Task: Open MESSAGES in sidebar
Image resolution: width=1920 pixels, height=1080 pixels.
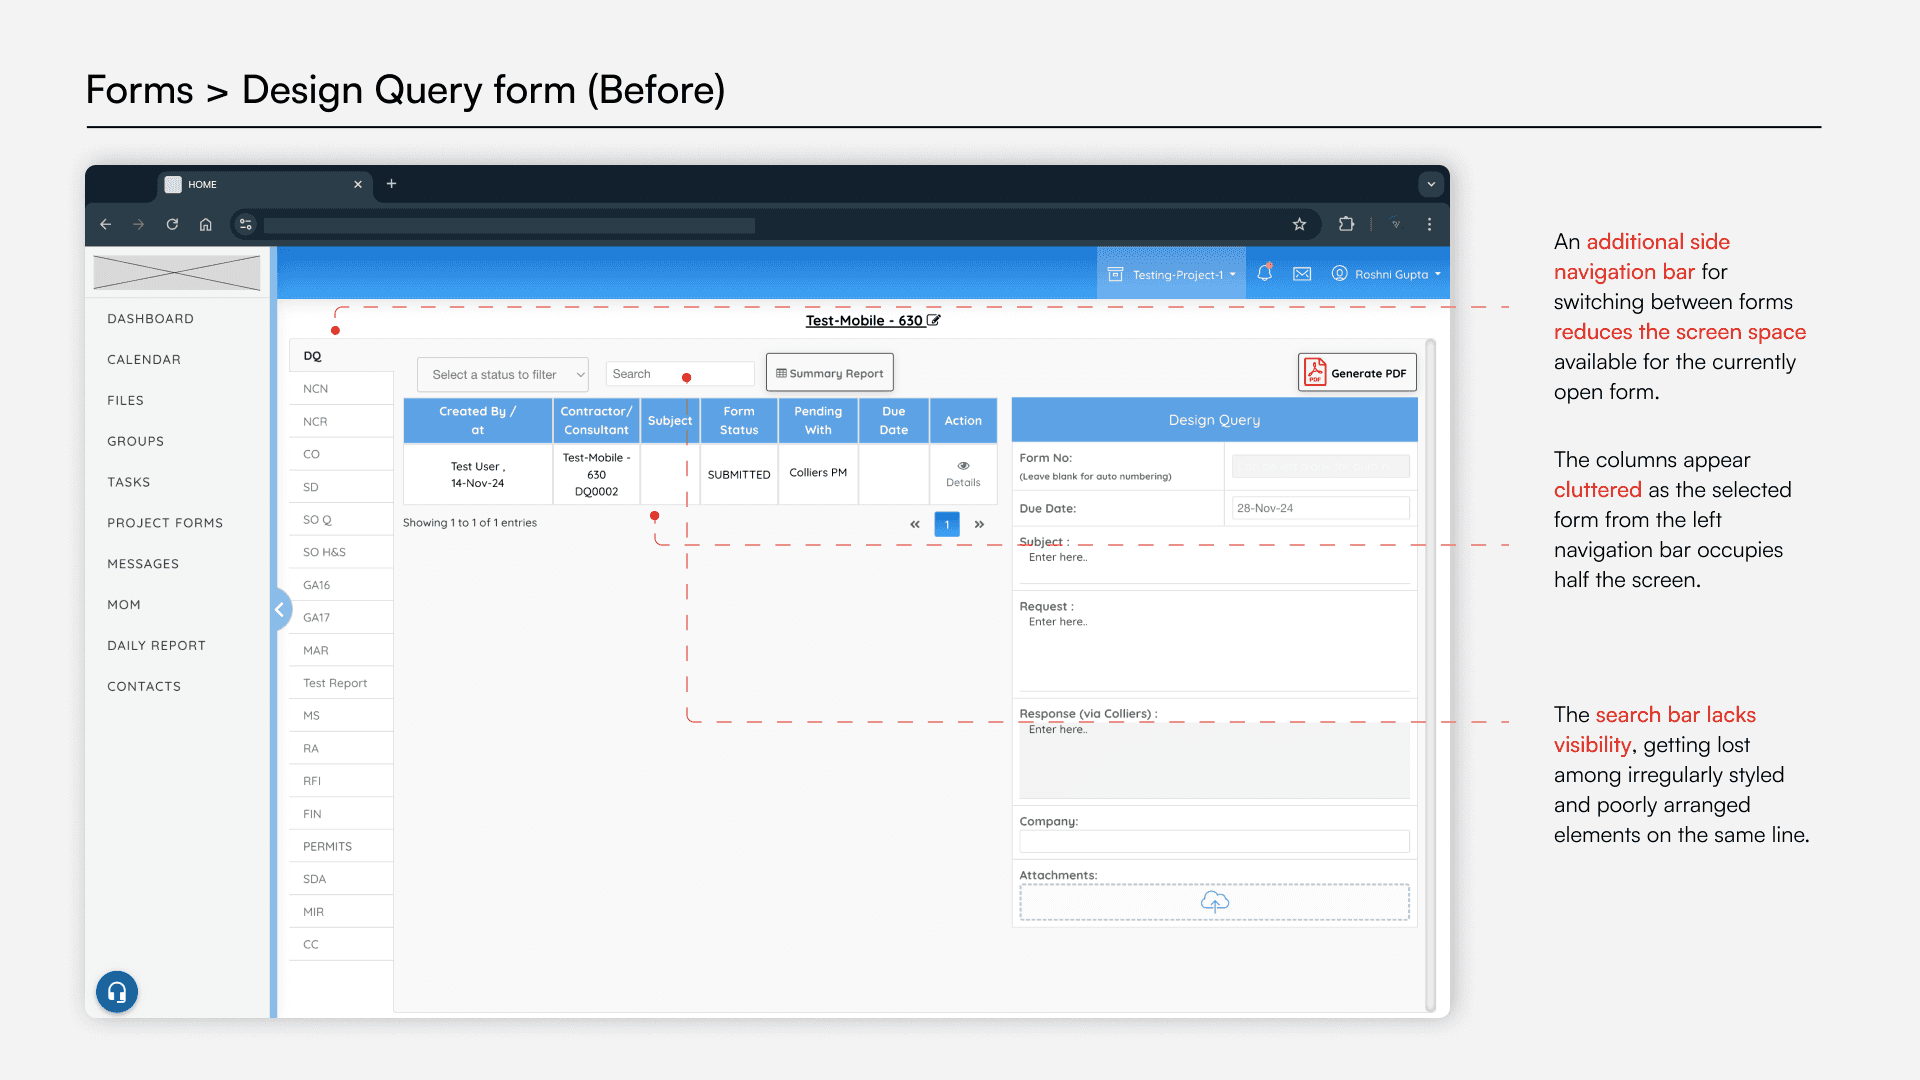Action: [x=143, y=565]
